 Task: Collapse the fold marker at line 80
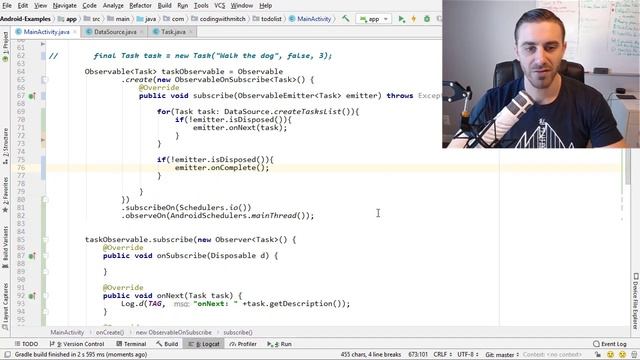pyautogui.click(x=45, y=200)
